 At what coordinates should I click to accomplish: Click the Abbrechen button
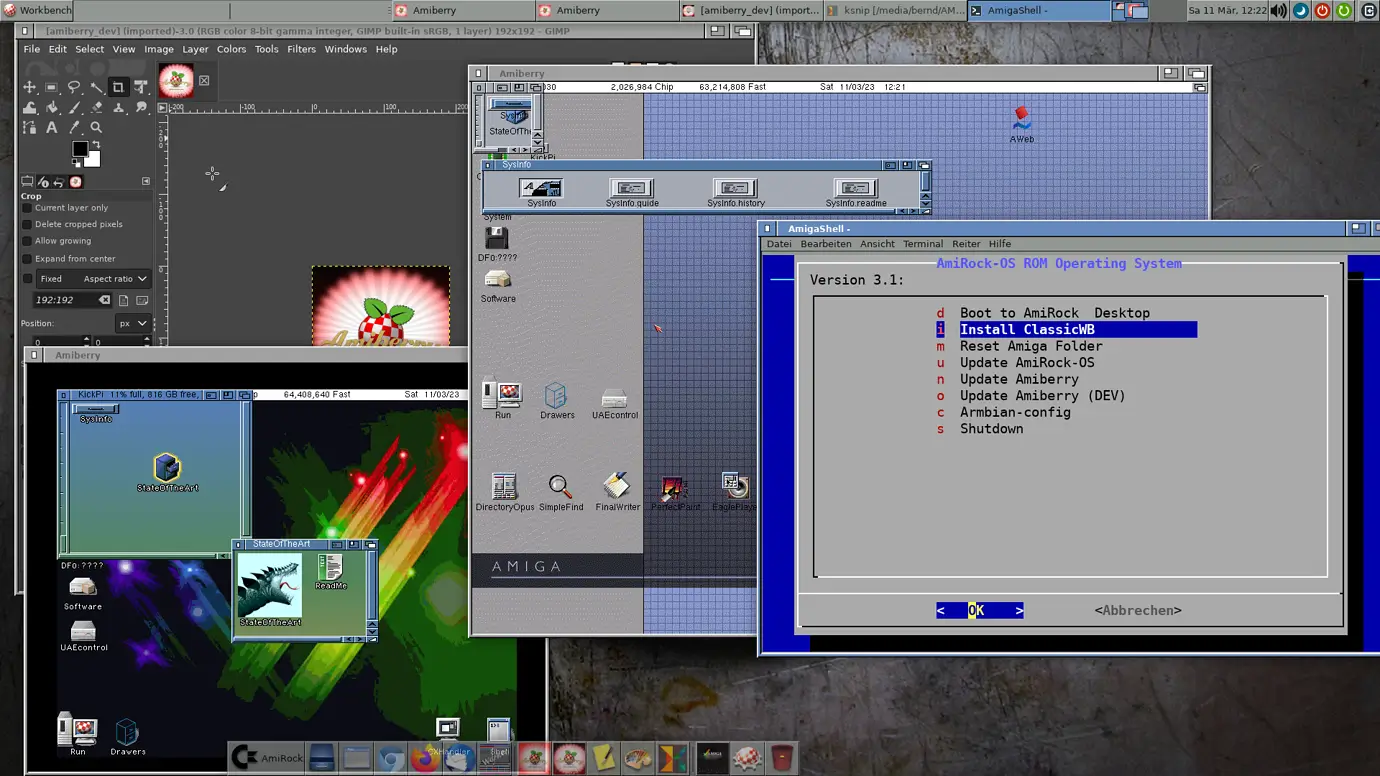pyautogui.click(x=1137, y=611)
